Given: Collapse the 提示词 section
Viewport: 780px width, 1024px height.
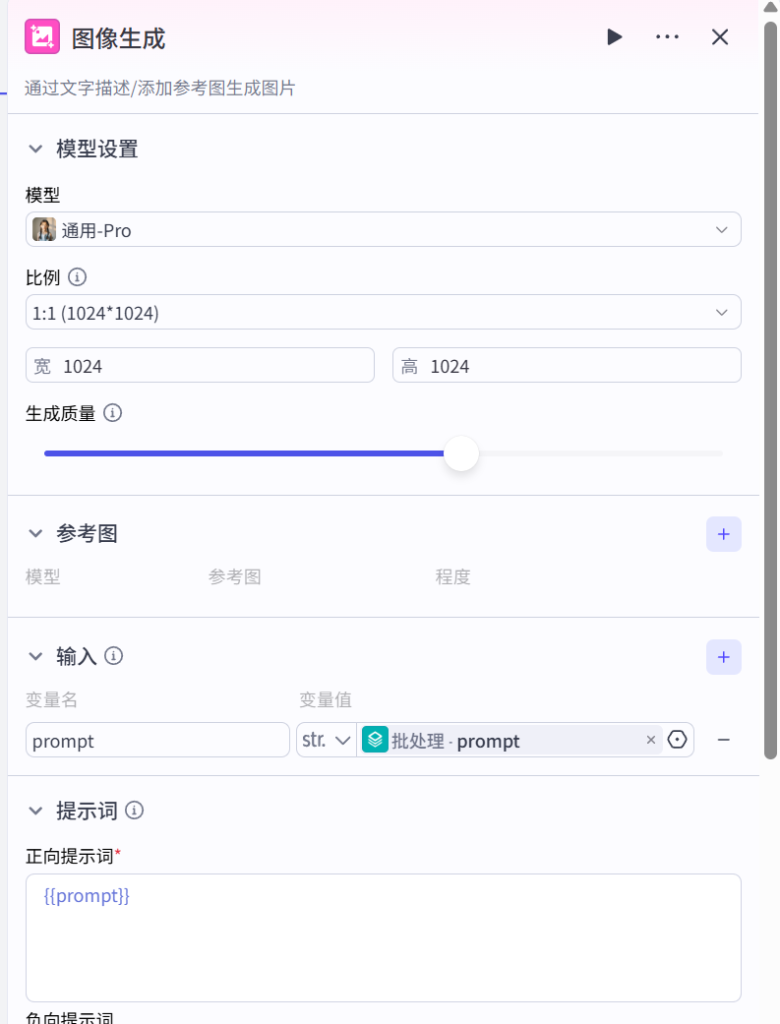Looking at the screenshot, I should pos(36,810).
